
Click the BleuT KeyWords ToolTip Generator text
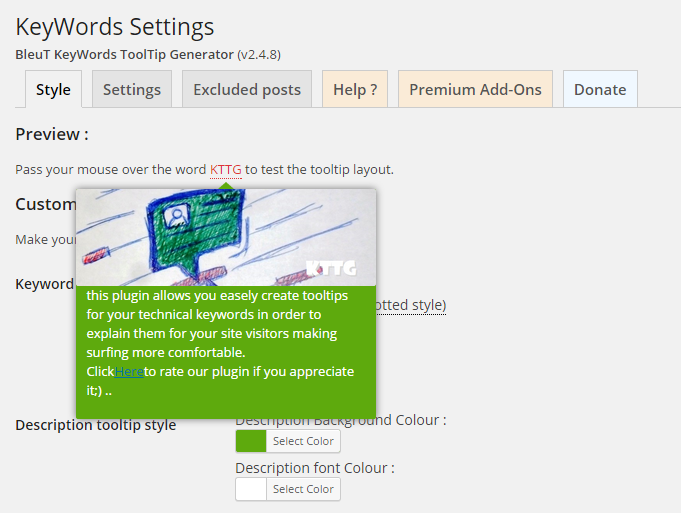(125, 55)
